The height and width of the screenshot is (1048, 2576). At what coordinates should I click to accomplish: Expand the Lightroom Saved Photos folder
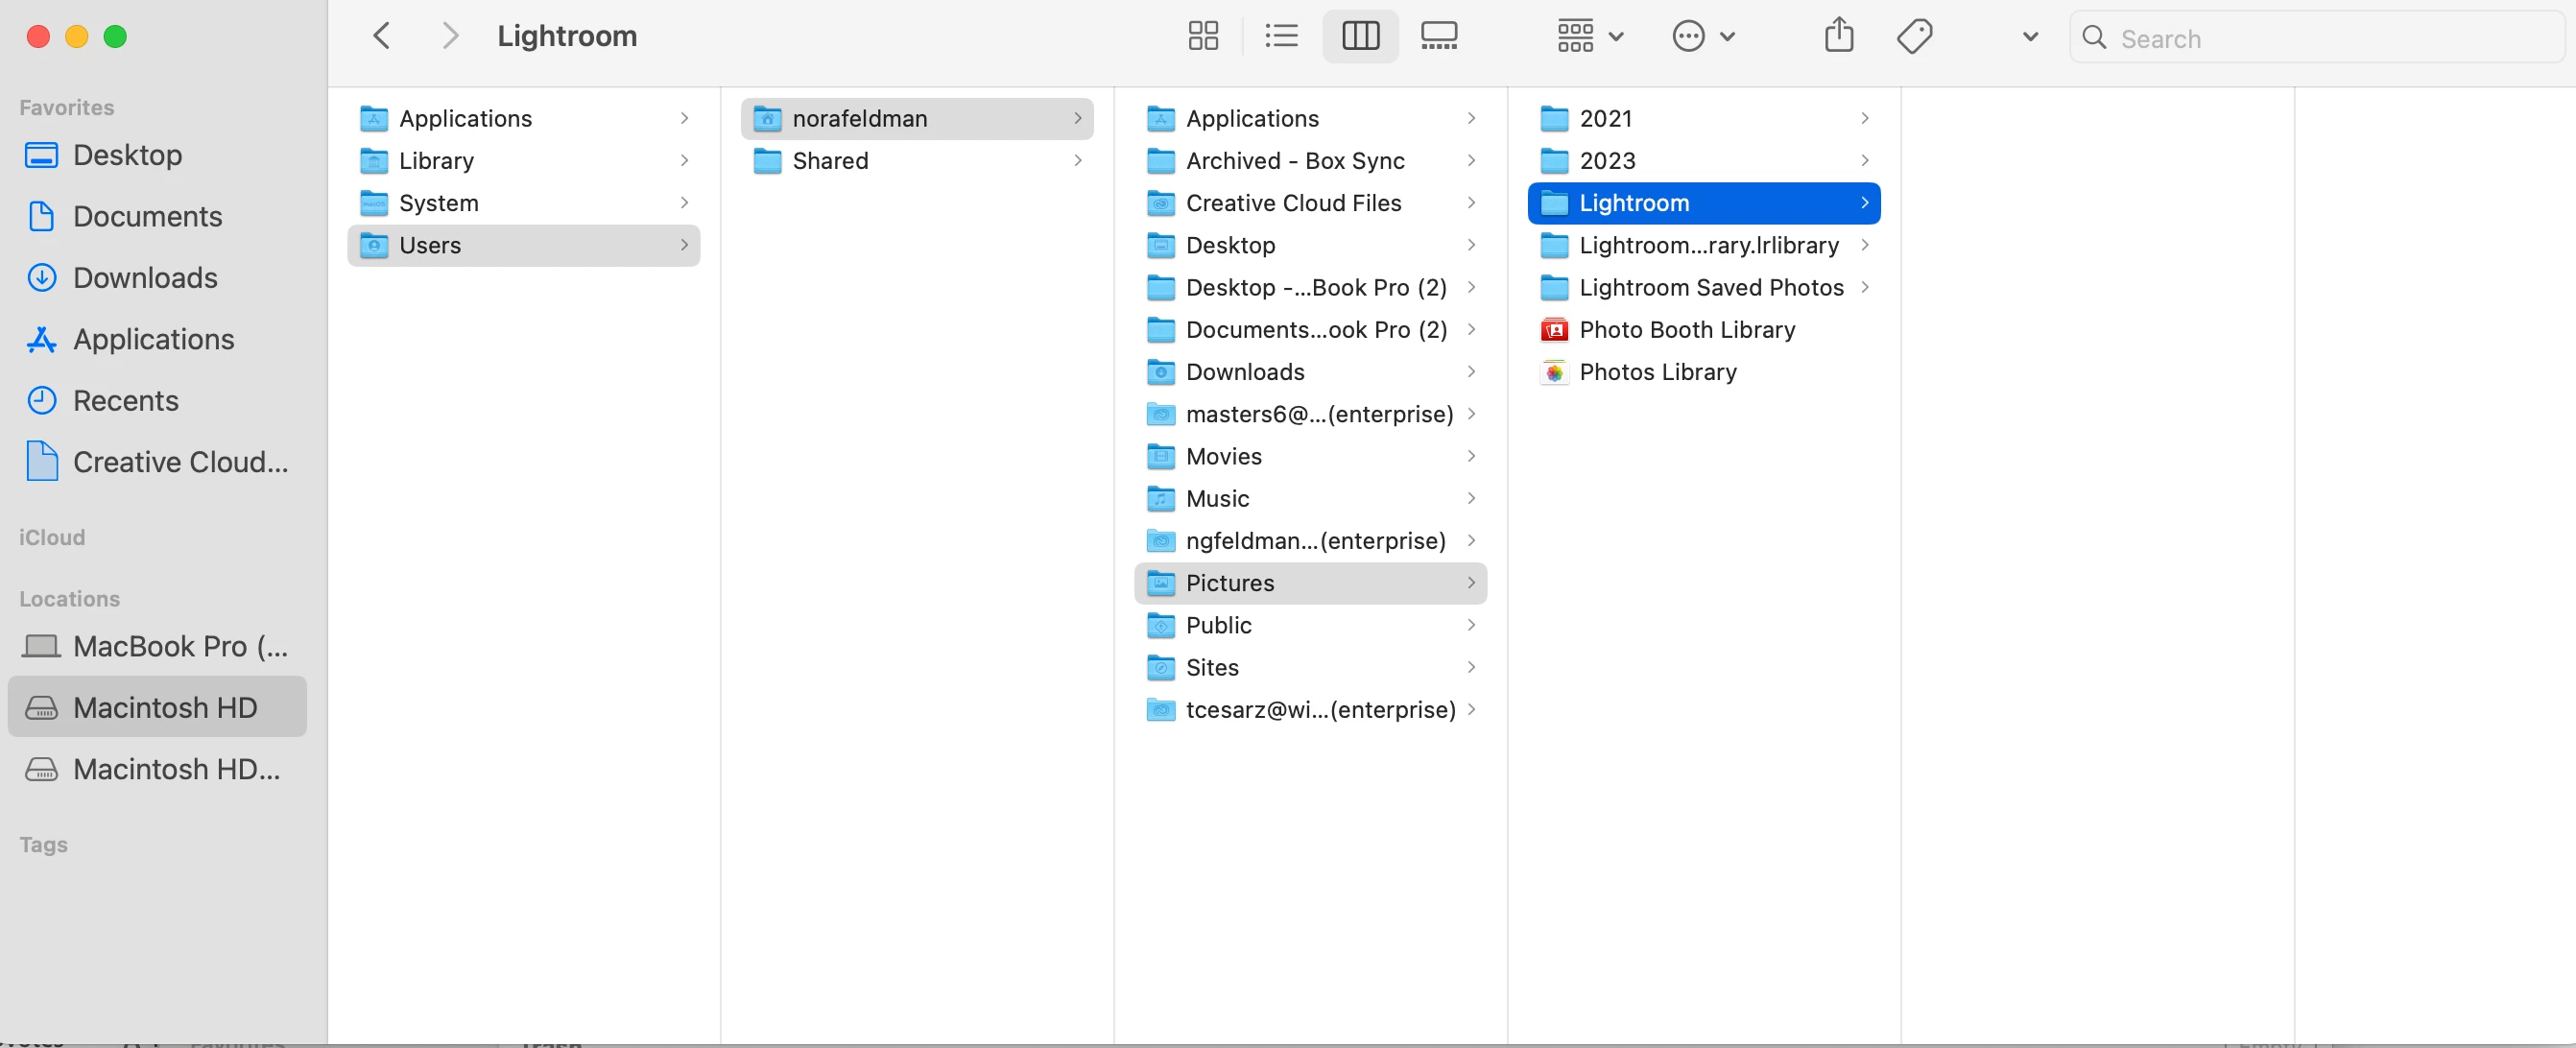1710,288
